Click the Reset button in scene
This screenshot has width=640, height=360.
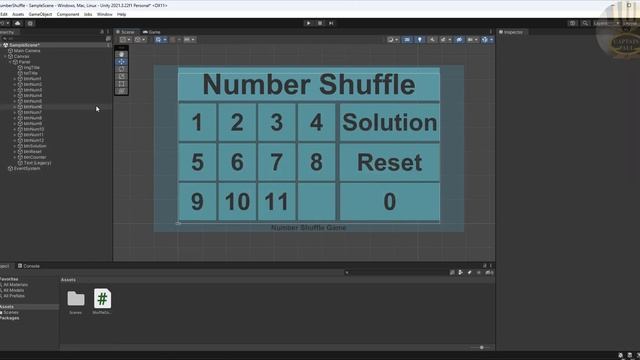coord(389,162)
